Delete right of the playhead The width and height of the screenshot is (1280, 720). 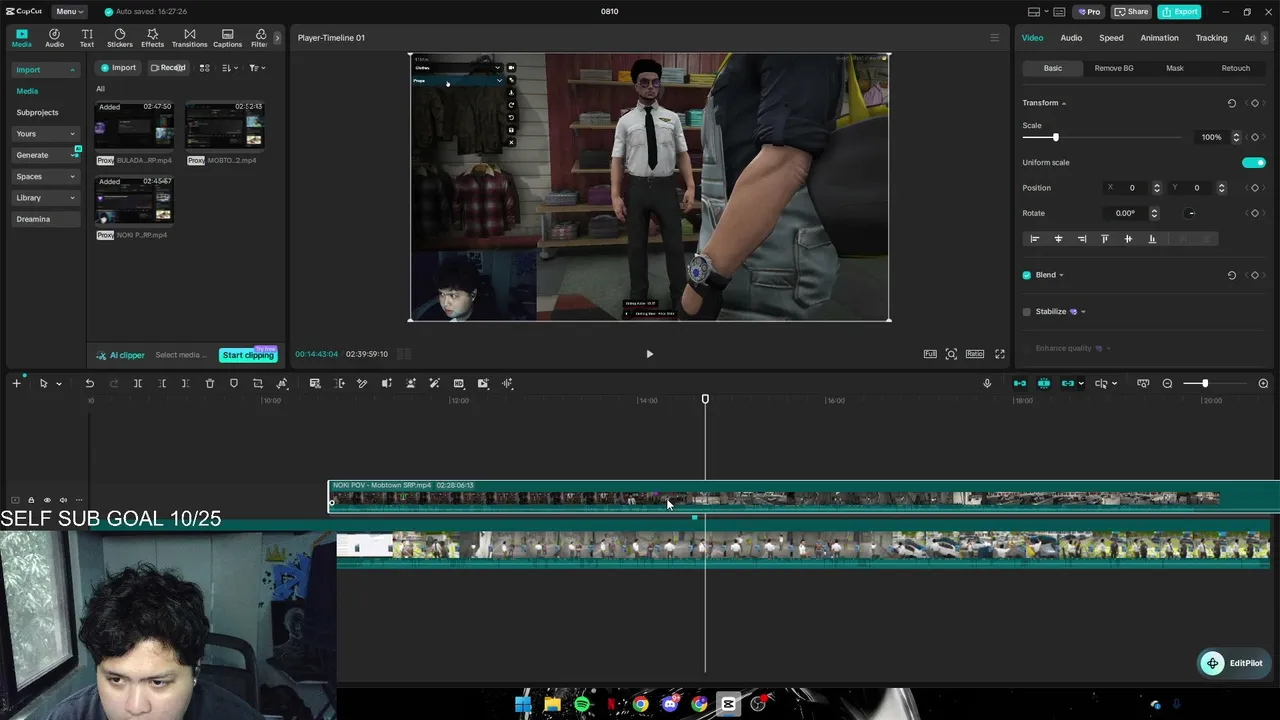(186, 384)
